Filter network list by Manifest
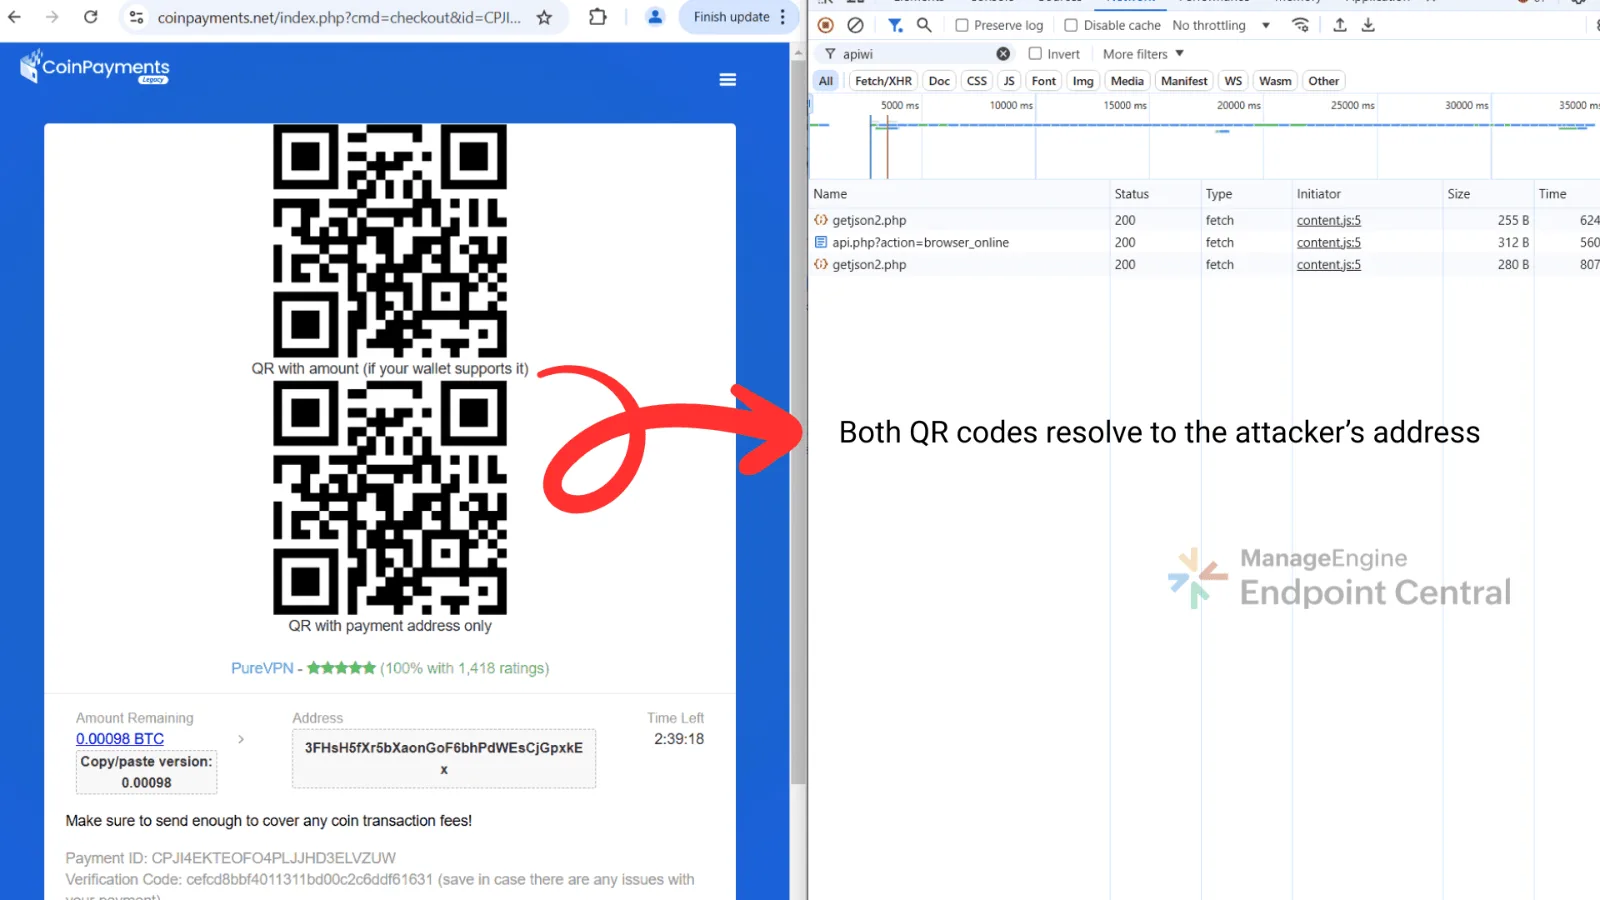The width and height of the screenshot is (1600, 900). click(1184, 81)
